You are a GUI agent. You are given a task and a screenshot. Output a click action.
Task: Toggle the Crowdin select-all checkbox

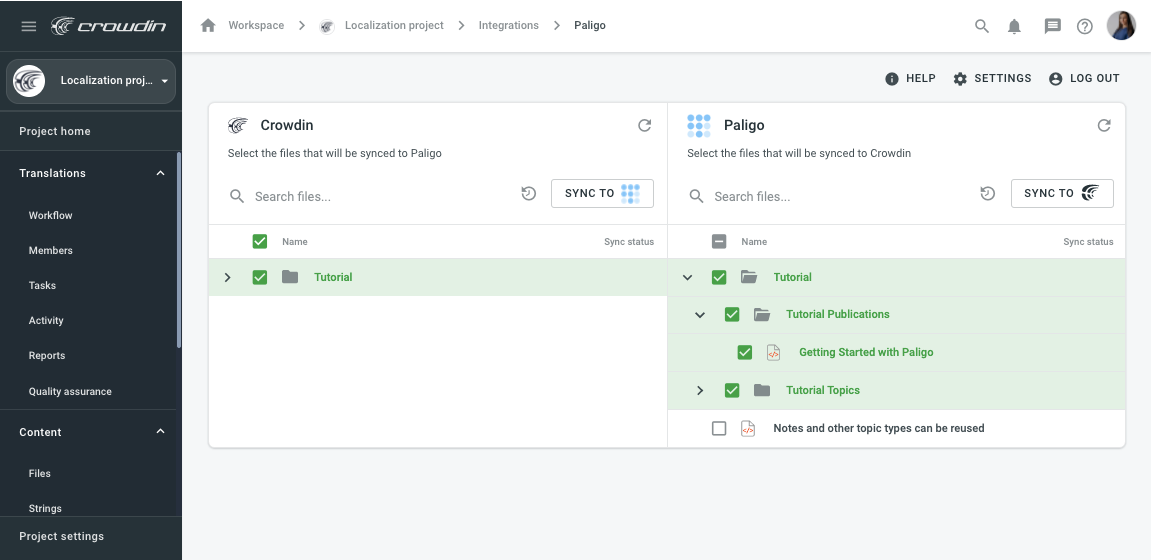[260, 241]
